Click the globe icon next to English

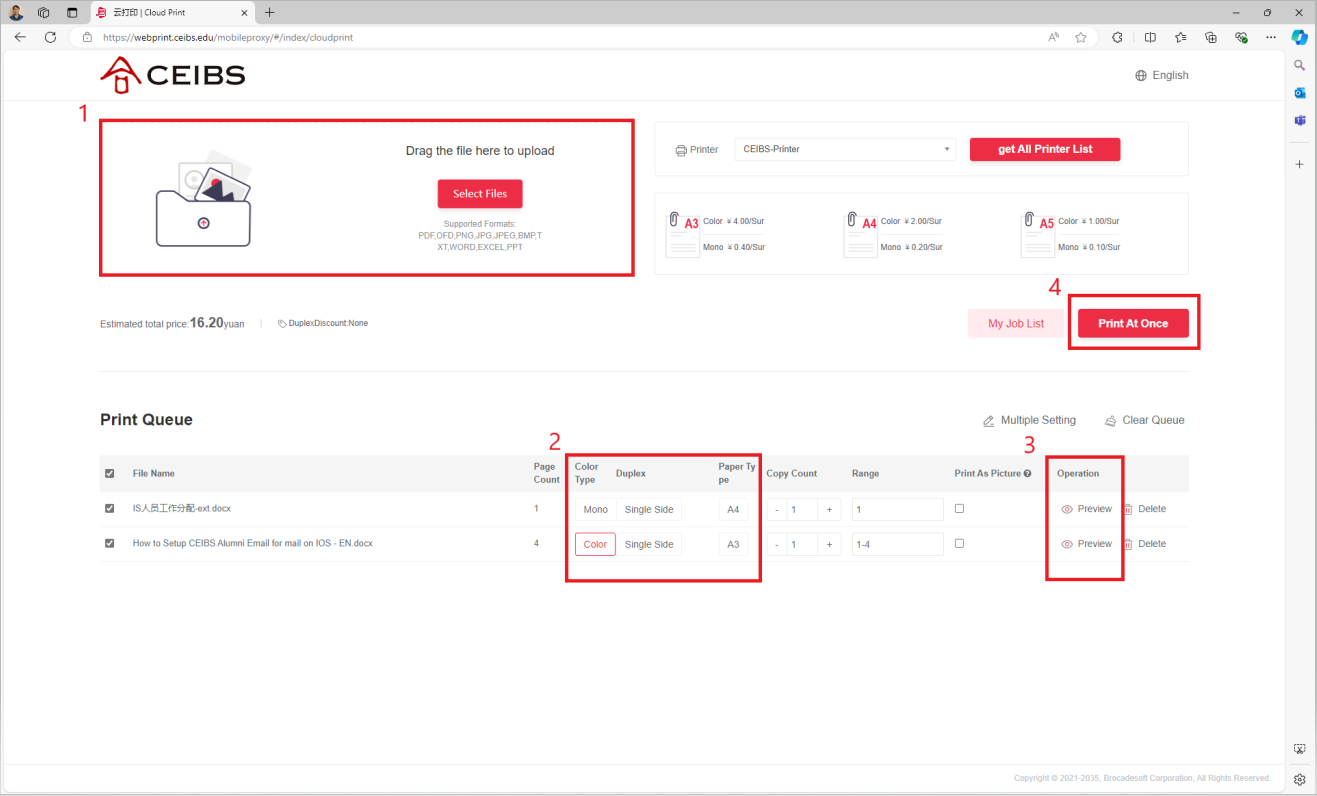(1139, 75)
